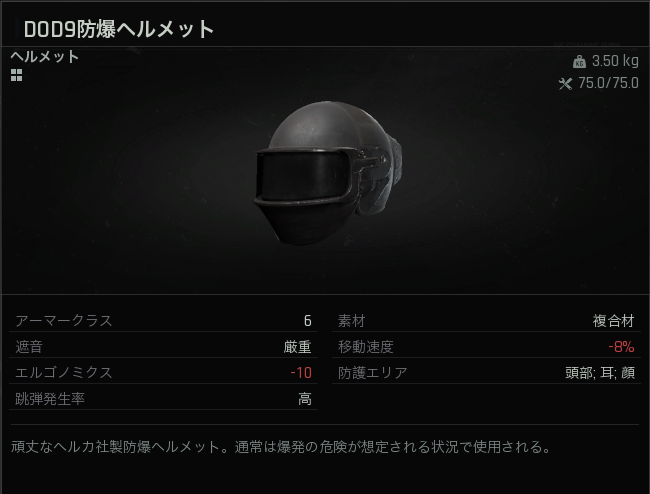Click the helmet's dark visor
This screenshot has width=650, height=494.
(x=303, y=175)
